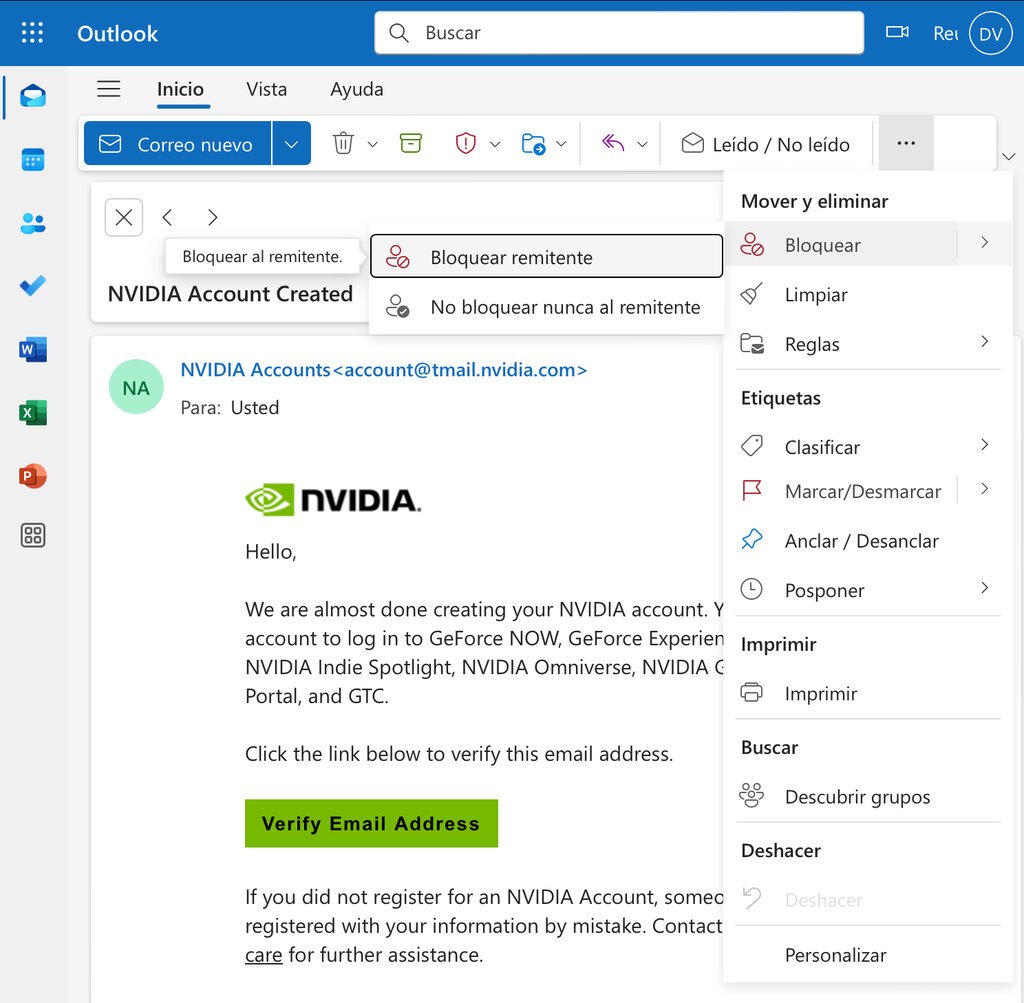Switch to the Vista tab
The width and height of the screenshot is (1024, 1003).
point(266,89)
